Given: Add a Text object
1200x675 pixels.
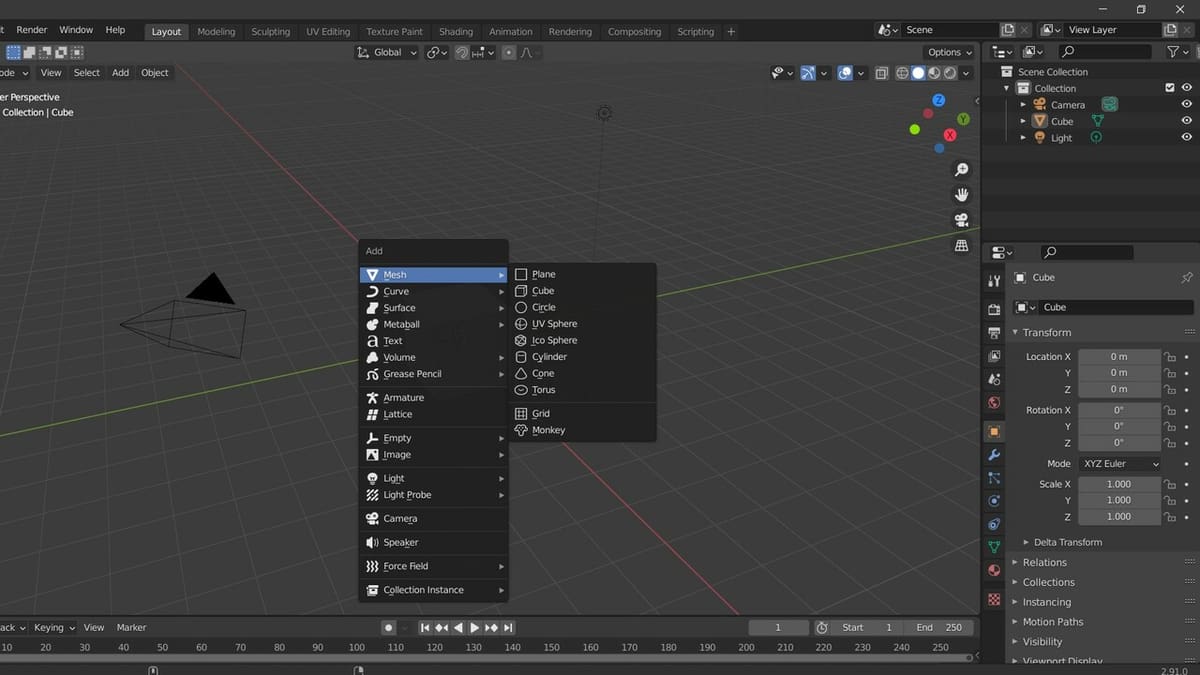Looking at the screenshot, I should point(434,341).
